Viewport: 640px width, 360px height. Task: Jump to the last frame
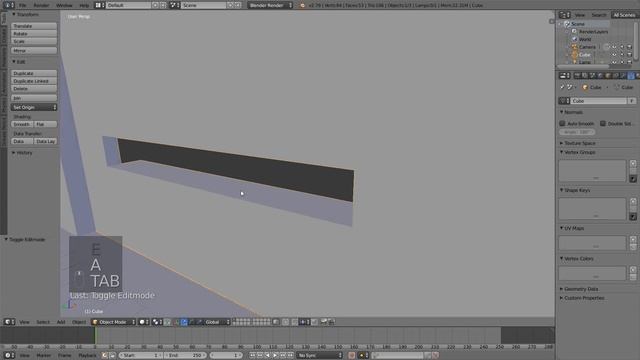coord(290,356)
